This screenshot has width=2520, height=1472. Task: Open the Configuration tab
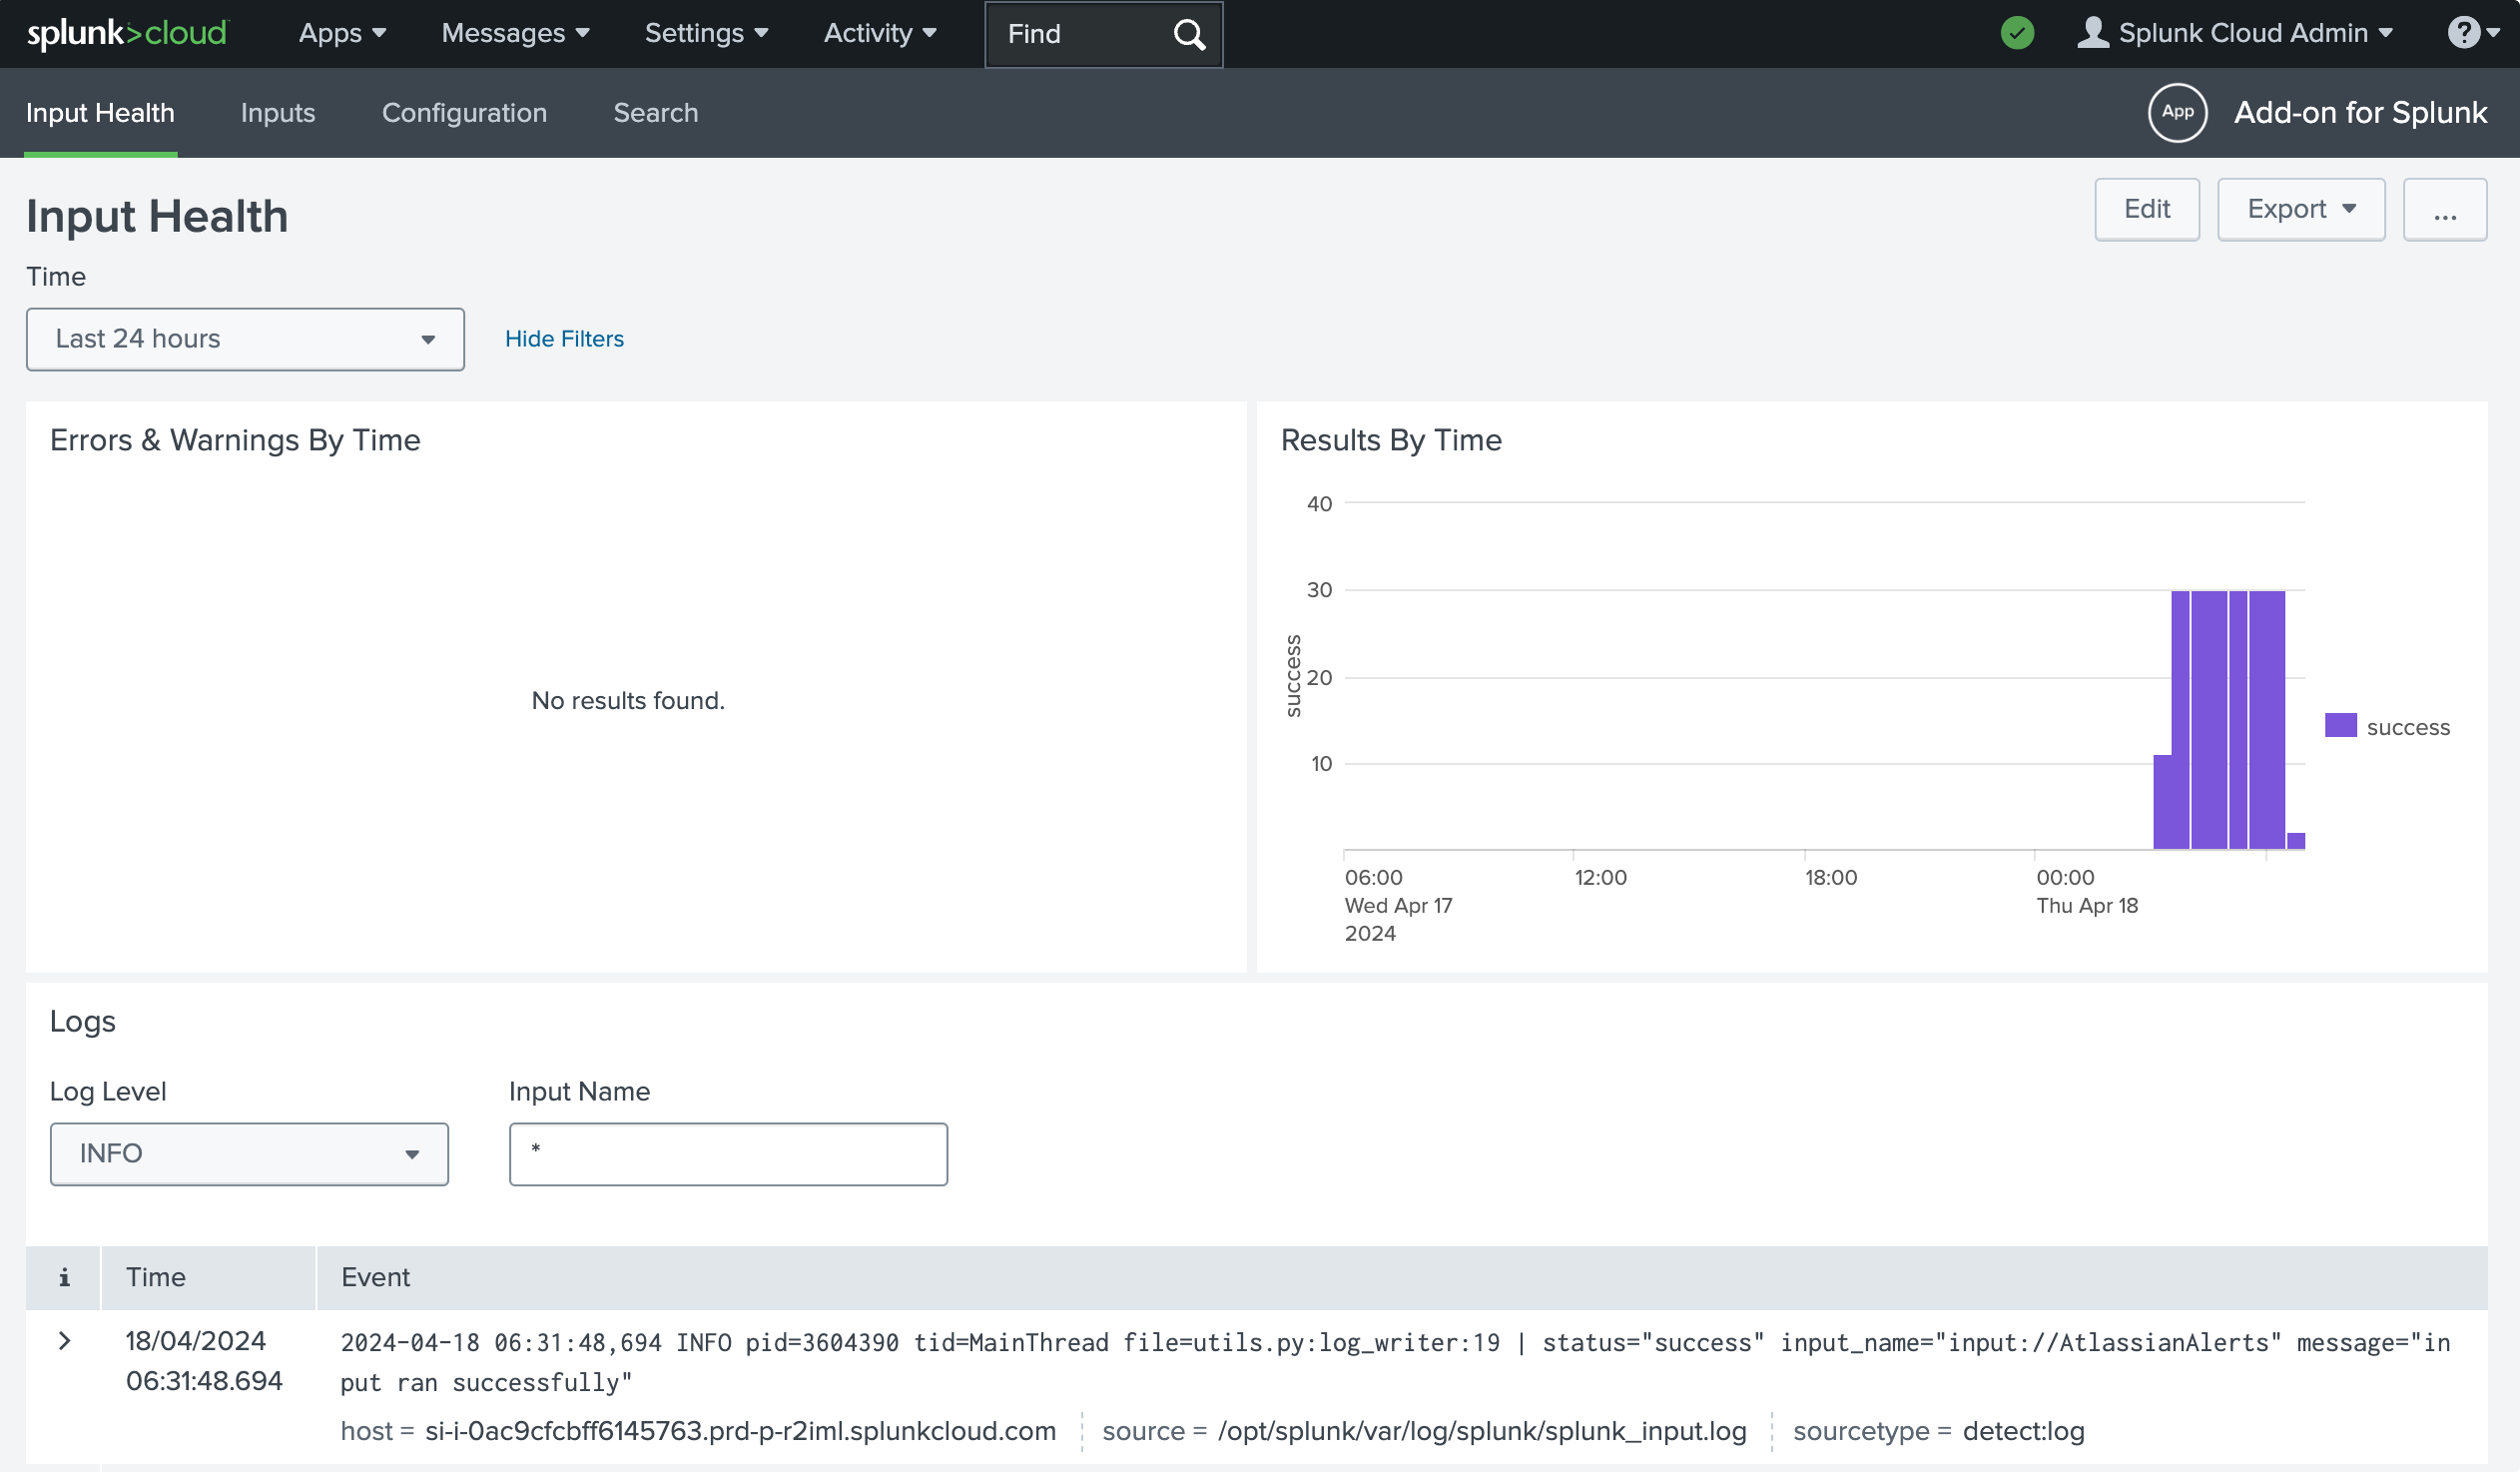tap(464, 113)
